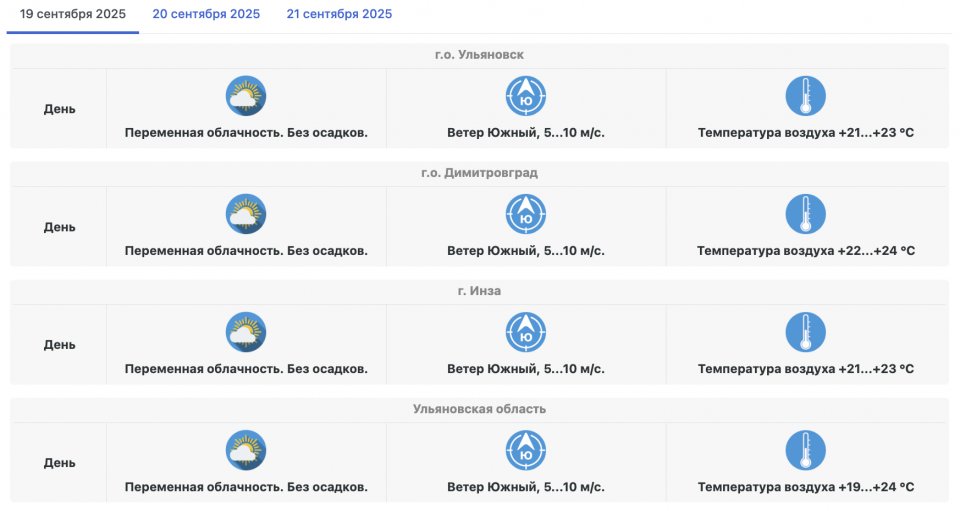The width and height of the screenshot is (960, 511).
Task: Click the partly cloudy icon for Димитровград
Action: click(x=246, y=214)
